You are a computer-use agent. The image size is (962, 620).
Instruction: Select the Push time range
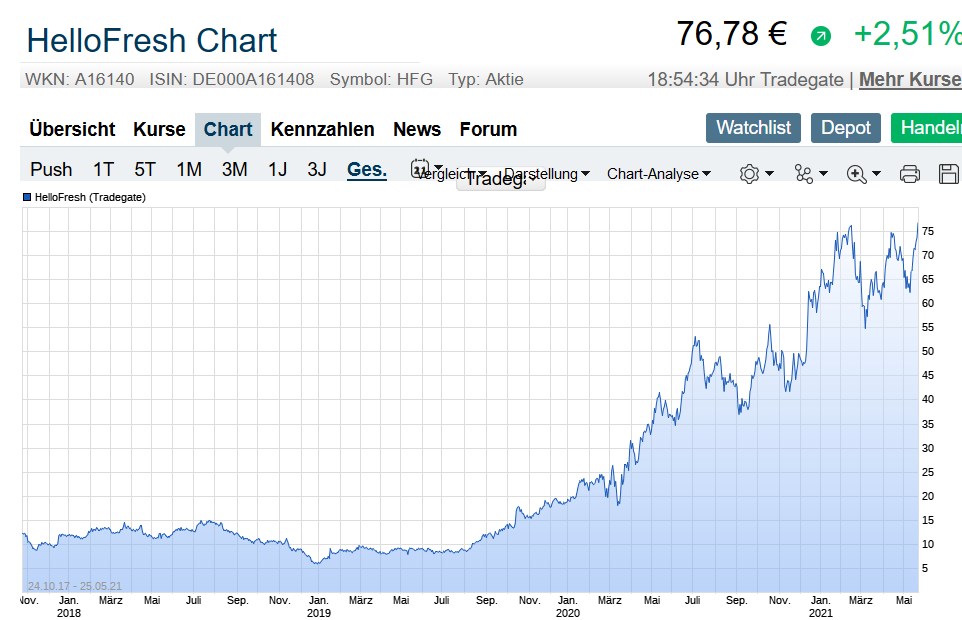point(51,169)
